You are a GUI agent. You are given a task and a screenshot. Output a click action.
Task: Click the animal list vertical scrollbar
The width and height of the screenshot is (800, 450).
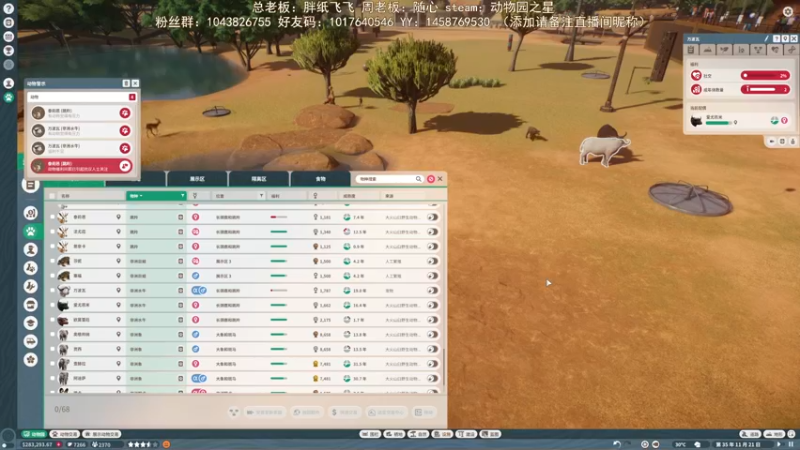coord(444,366)
